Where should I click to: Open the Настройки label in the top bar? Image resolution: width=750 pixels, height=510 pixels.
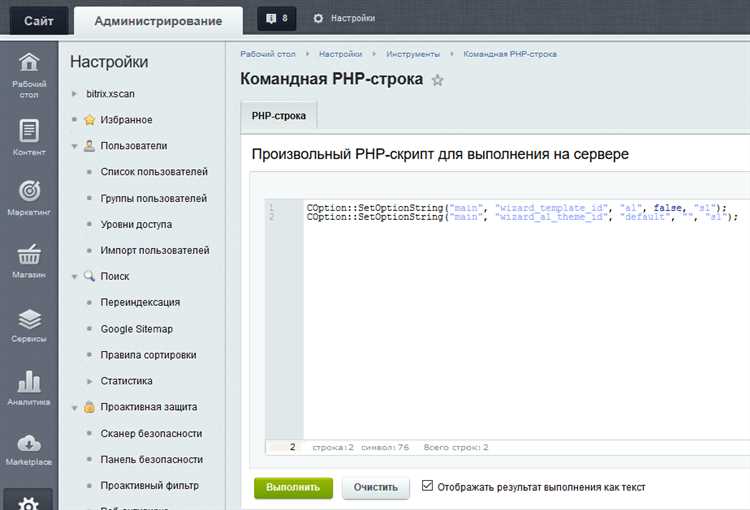pyautogui.click(x=353, y=18)
